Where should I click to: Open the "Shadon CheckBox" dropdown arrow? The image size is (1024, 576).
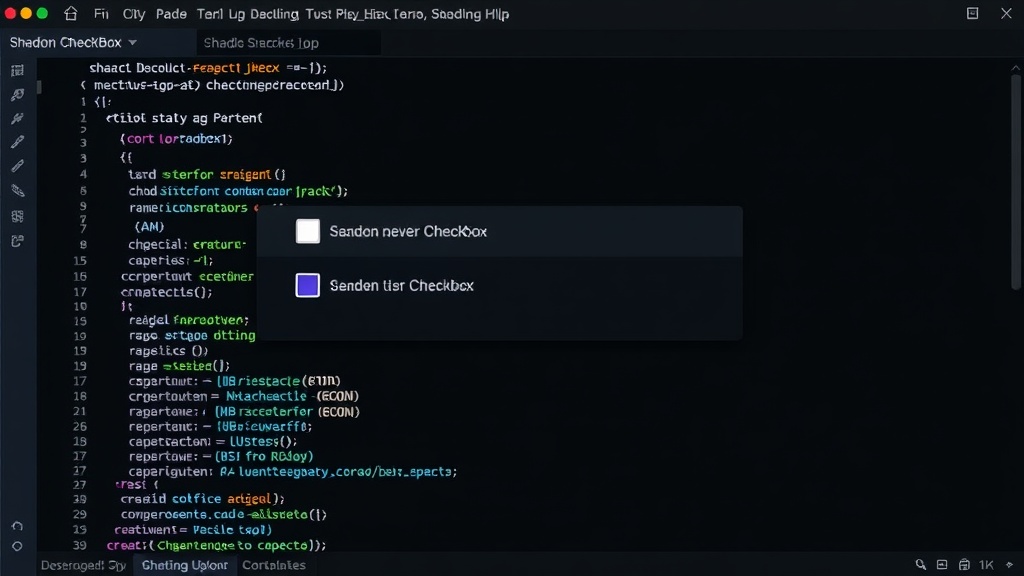133,42
